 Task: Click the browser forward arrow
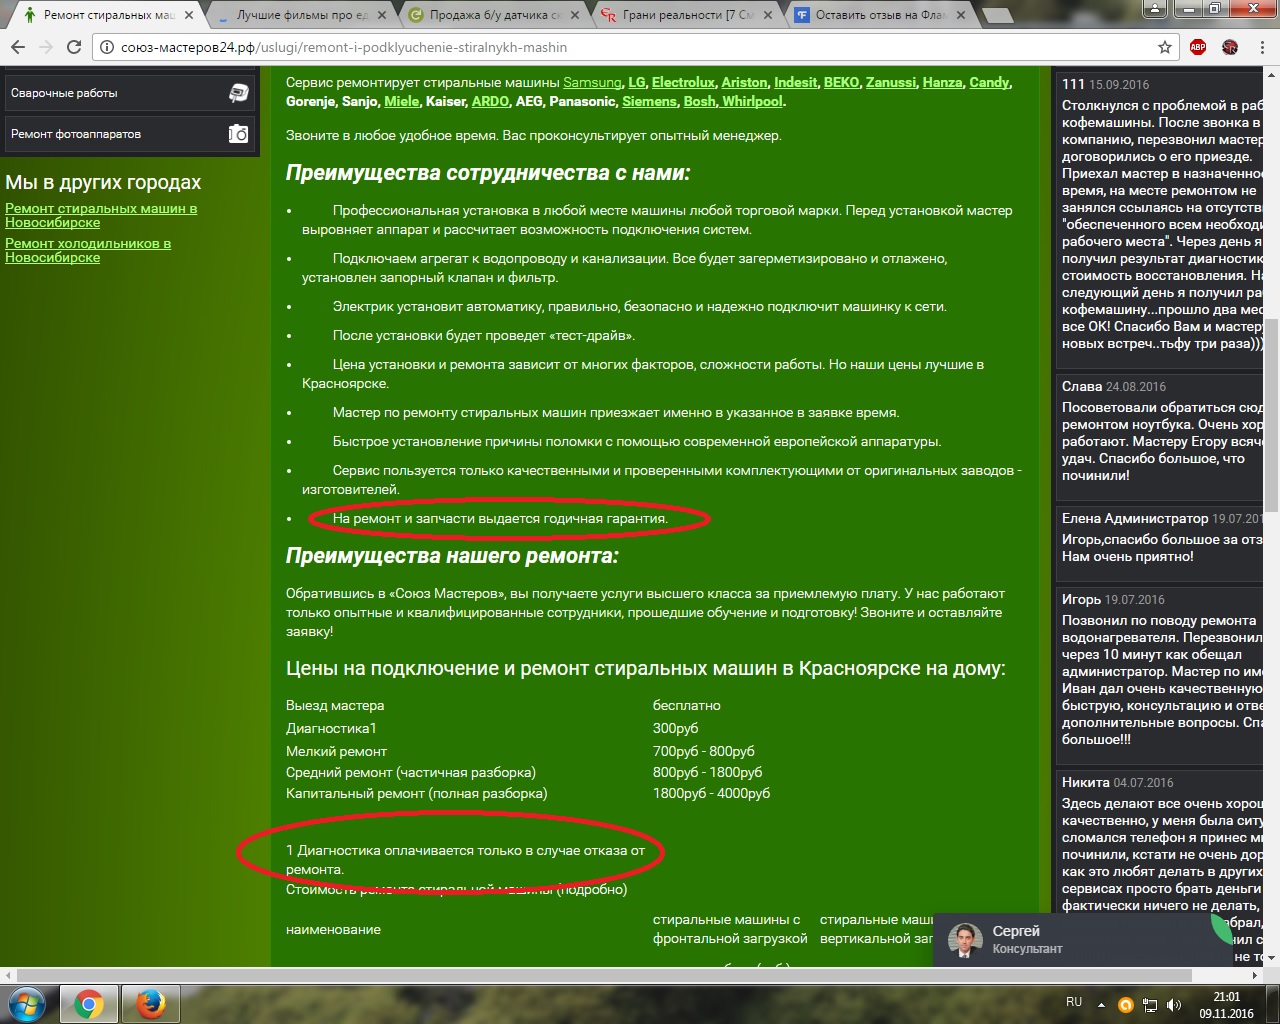point(46,47)
